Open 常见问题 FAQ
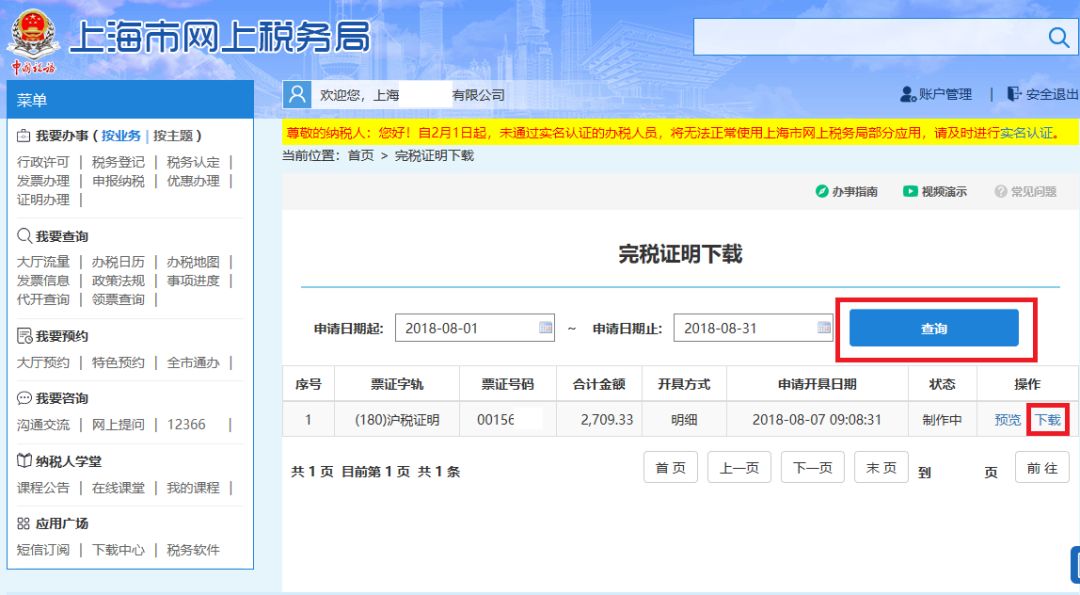 point(1026,191)
